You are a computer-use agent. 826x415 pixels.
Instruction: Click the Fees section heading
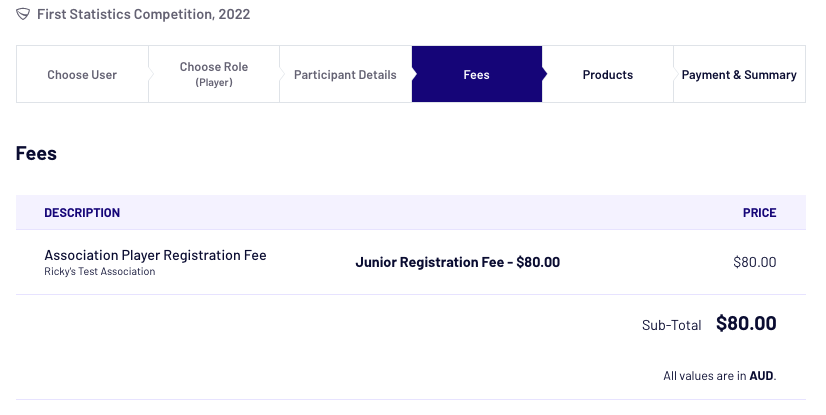(36, 154)
